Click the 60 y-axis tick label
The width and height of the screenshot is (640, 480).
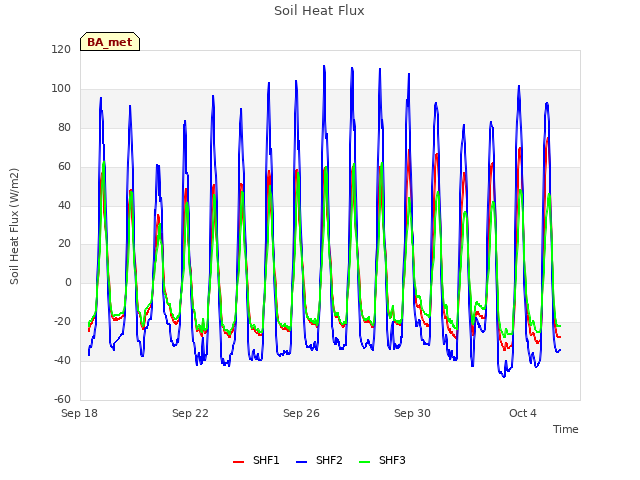click(x=64, y=166)
